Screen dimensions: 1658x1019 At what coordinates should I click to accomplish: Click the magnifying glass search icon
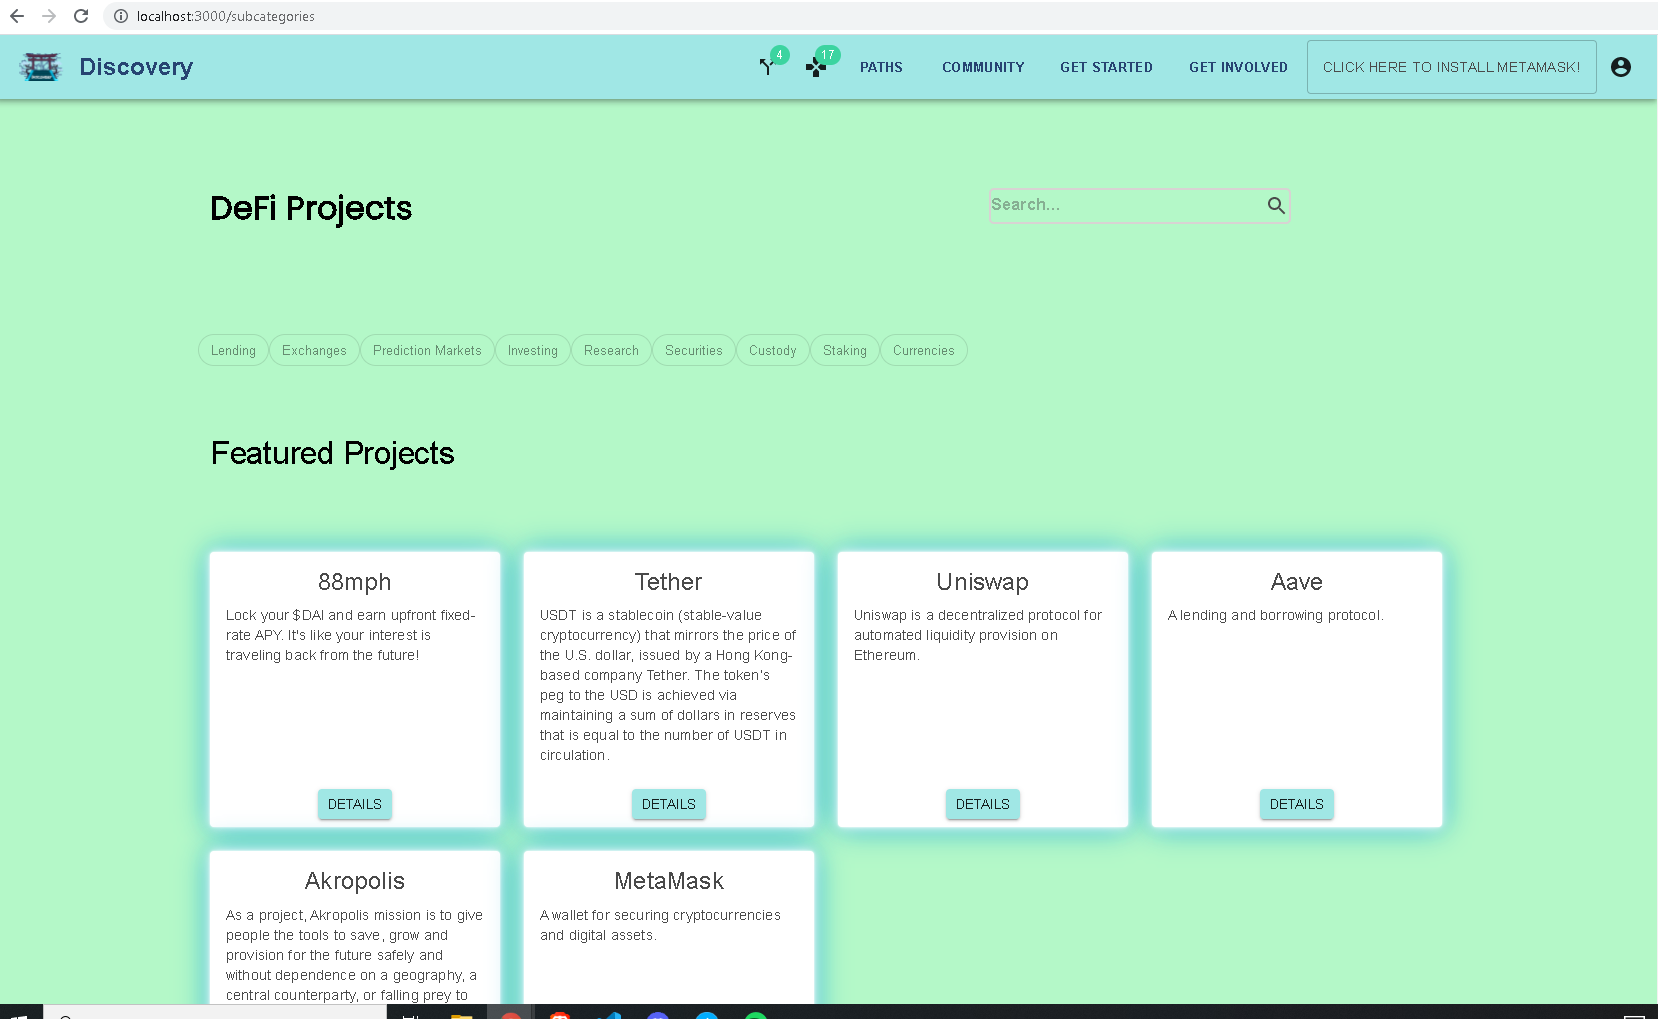coord(1276,205)
